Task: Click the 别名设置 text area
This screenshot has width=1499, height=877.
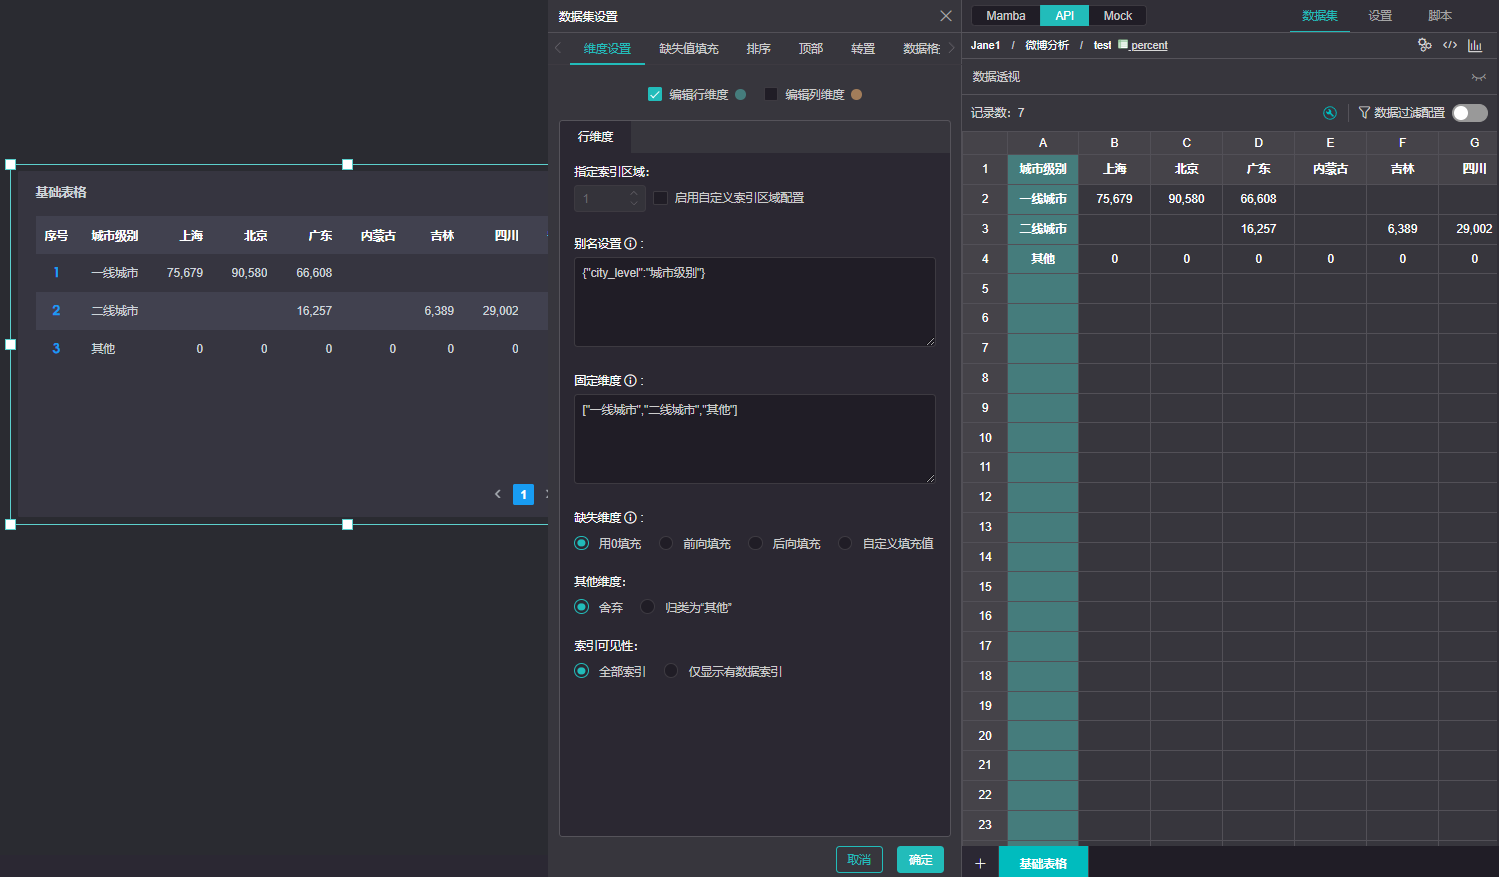Action: (755, 302)
